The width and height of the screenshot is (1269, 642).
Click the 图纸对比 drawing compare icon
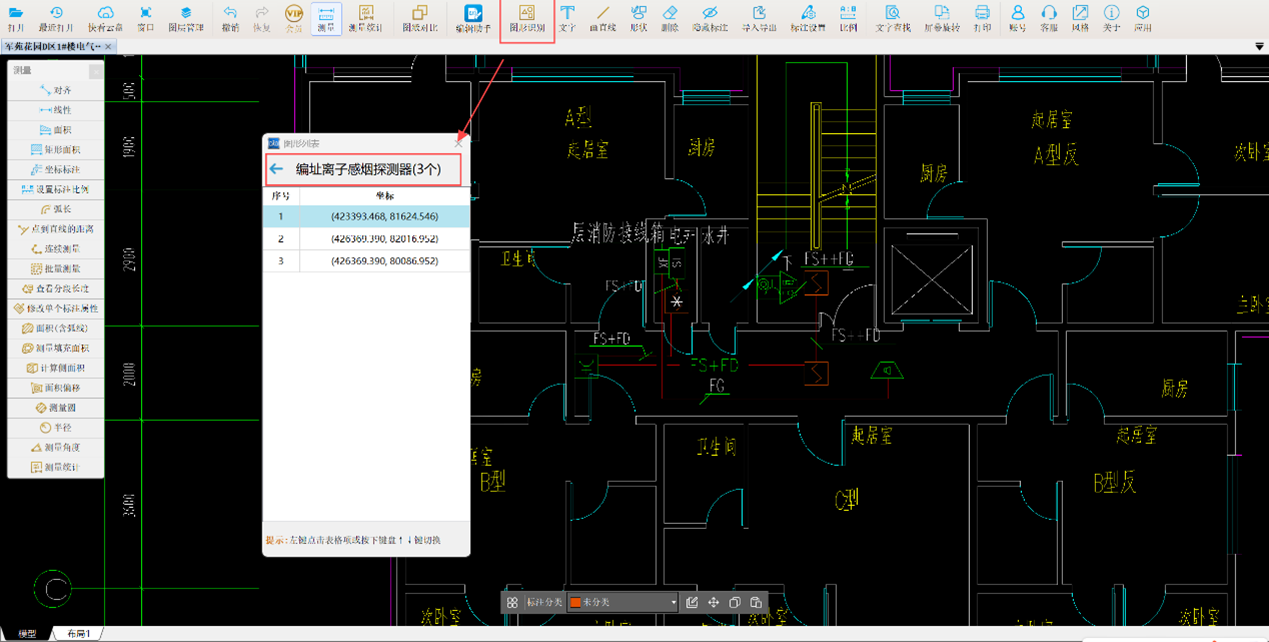point(419,18)
